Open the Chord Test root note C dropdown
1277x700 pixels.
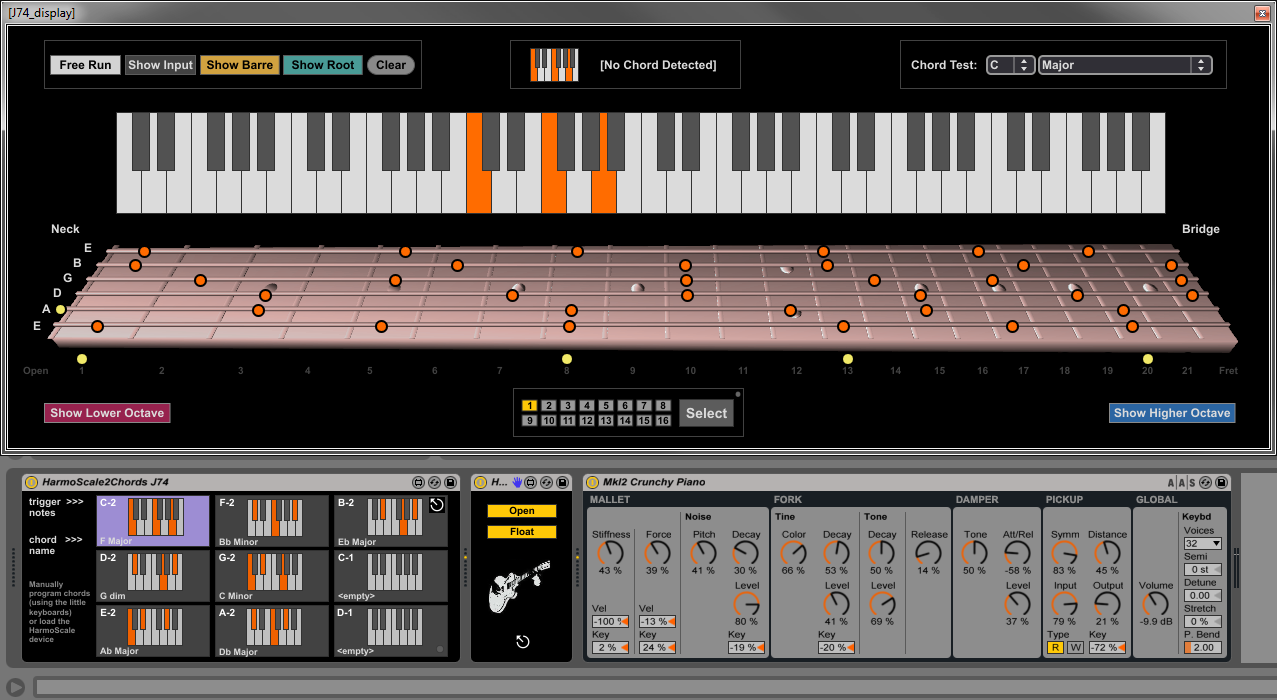tap(1010, 65)
